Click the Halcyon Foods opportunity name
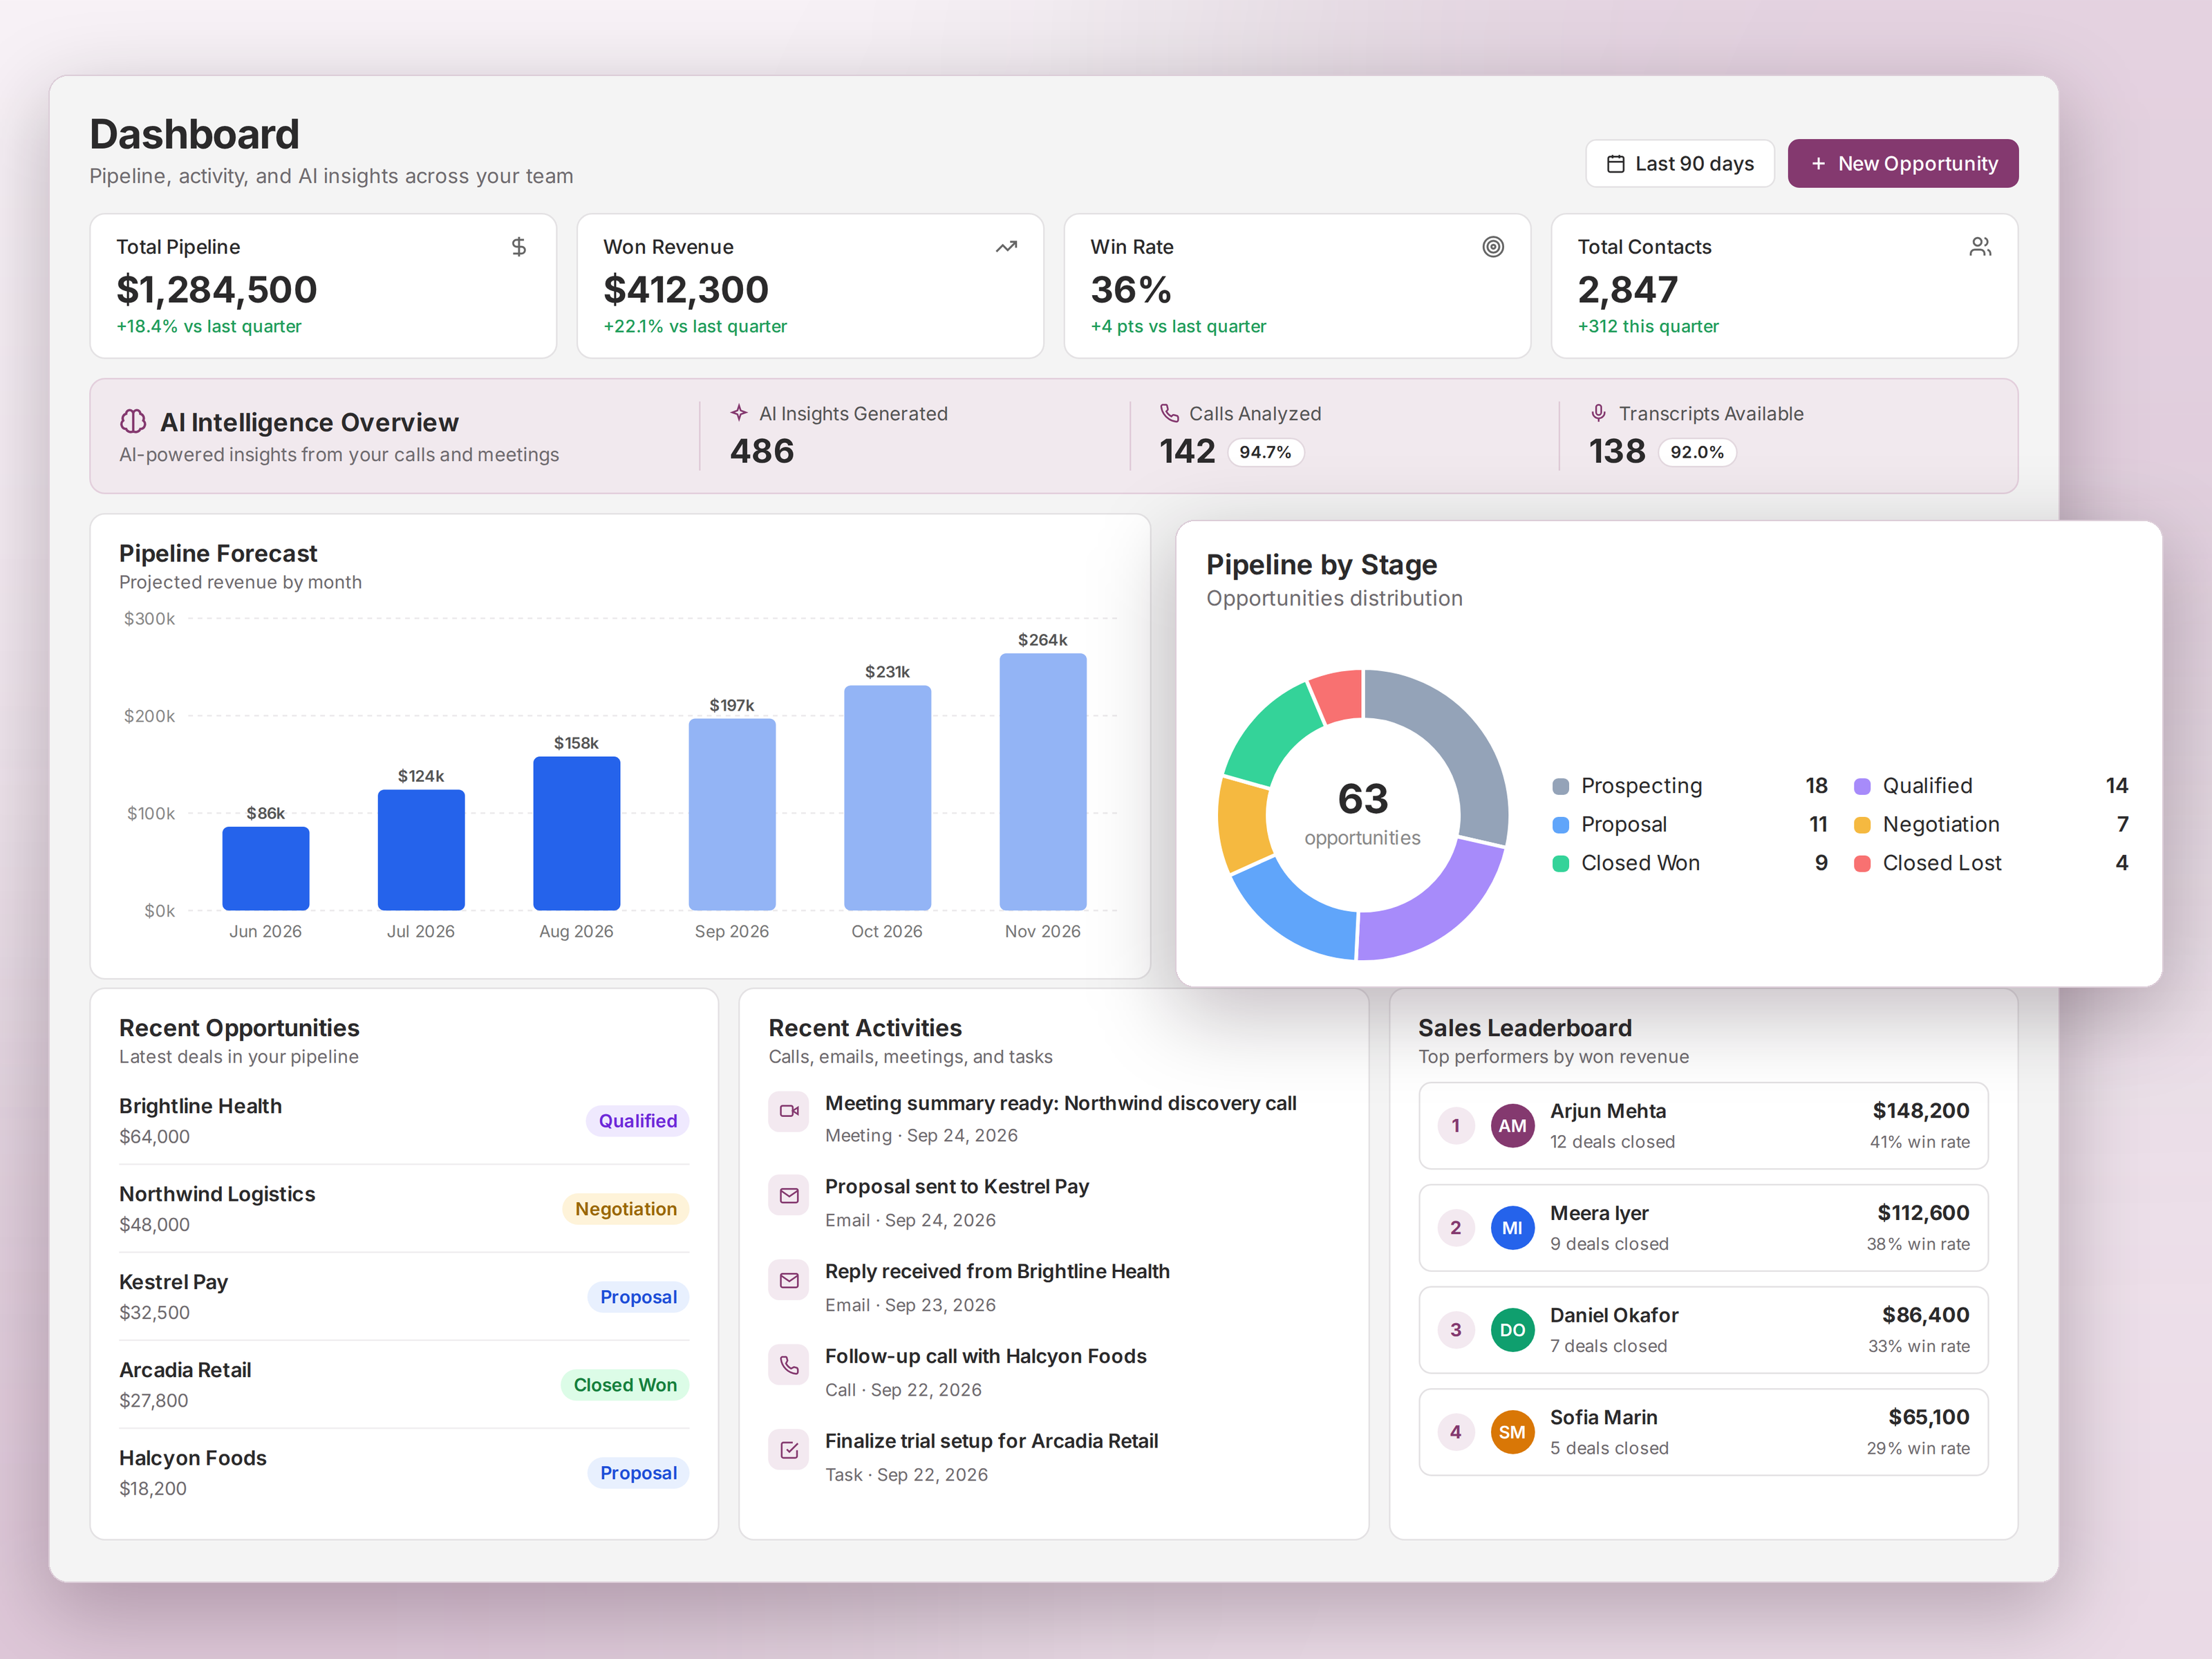 click(193, 1458)
